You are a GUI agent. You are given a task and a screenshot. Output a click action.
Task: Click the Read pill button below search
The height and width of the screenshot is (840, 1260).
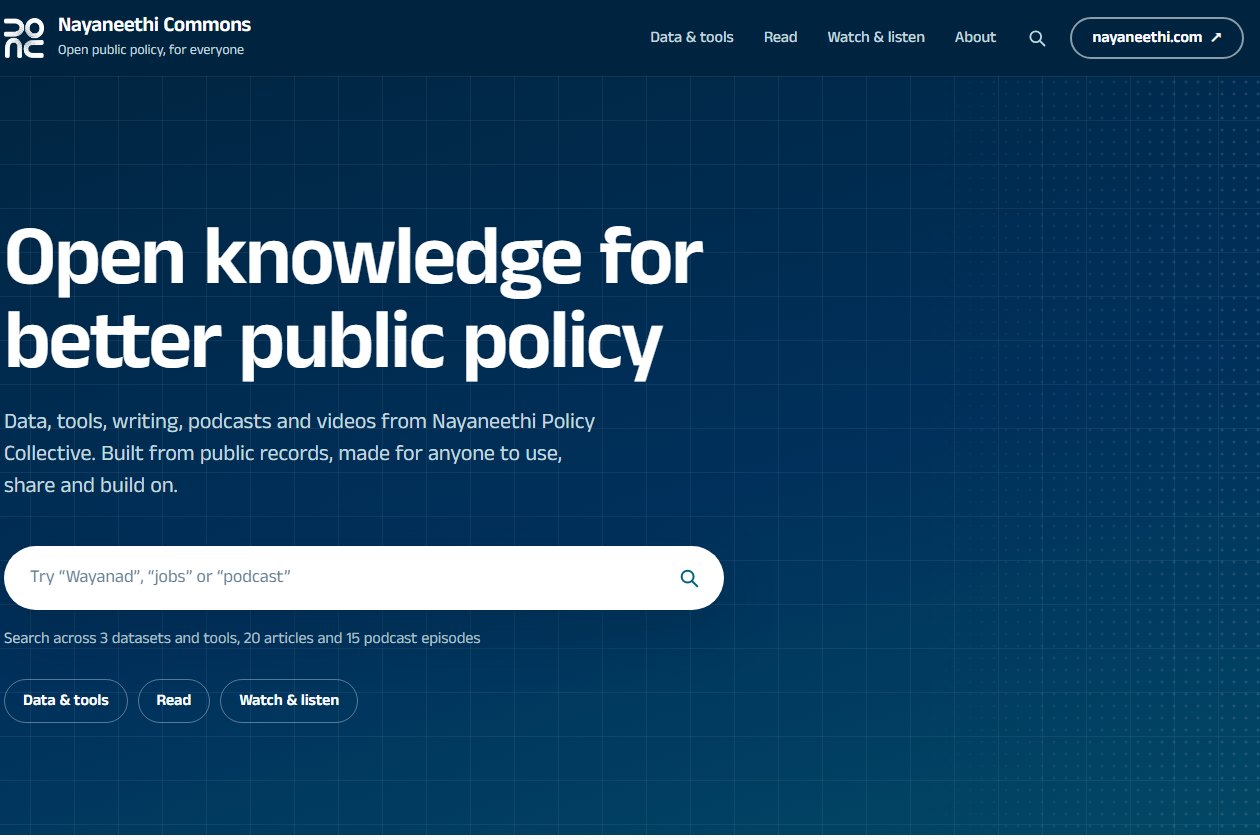(174, 700)
